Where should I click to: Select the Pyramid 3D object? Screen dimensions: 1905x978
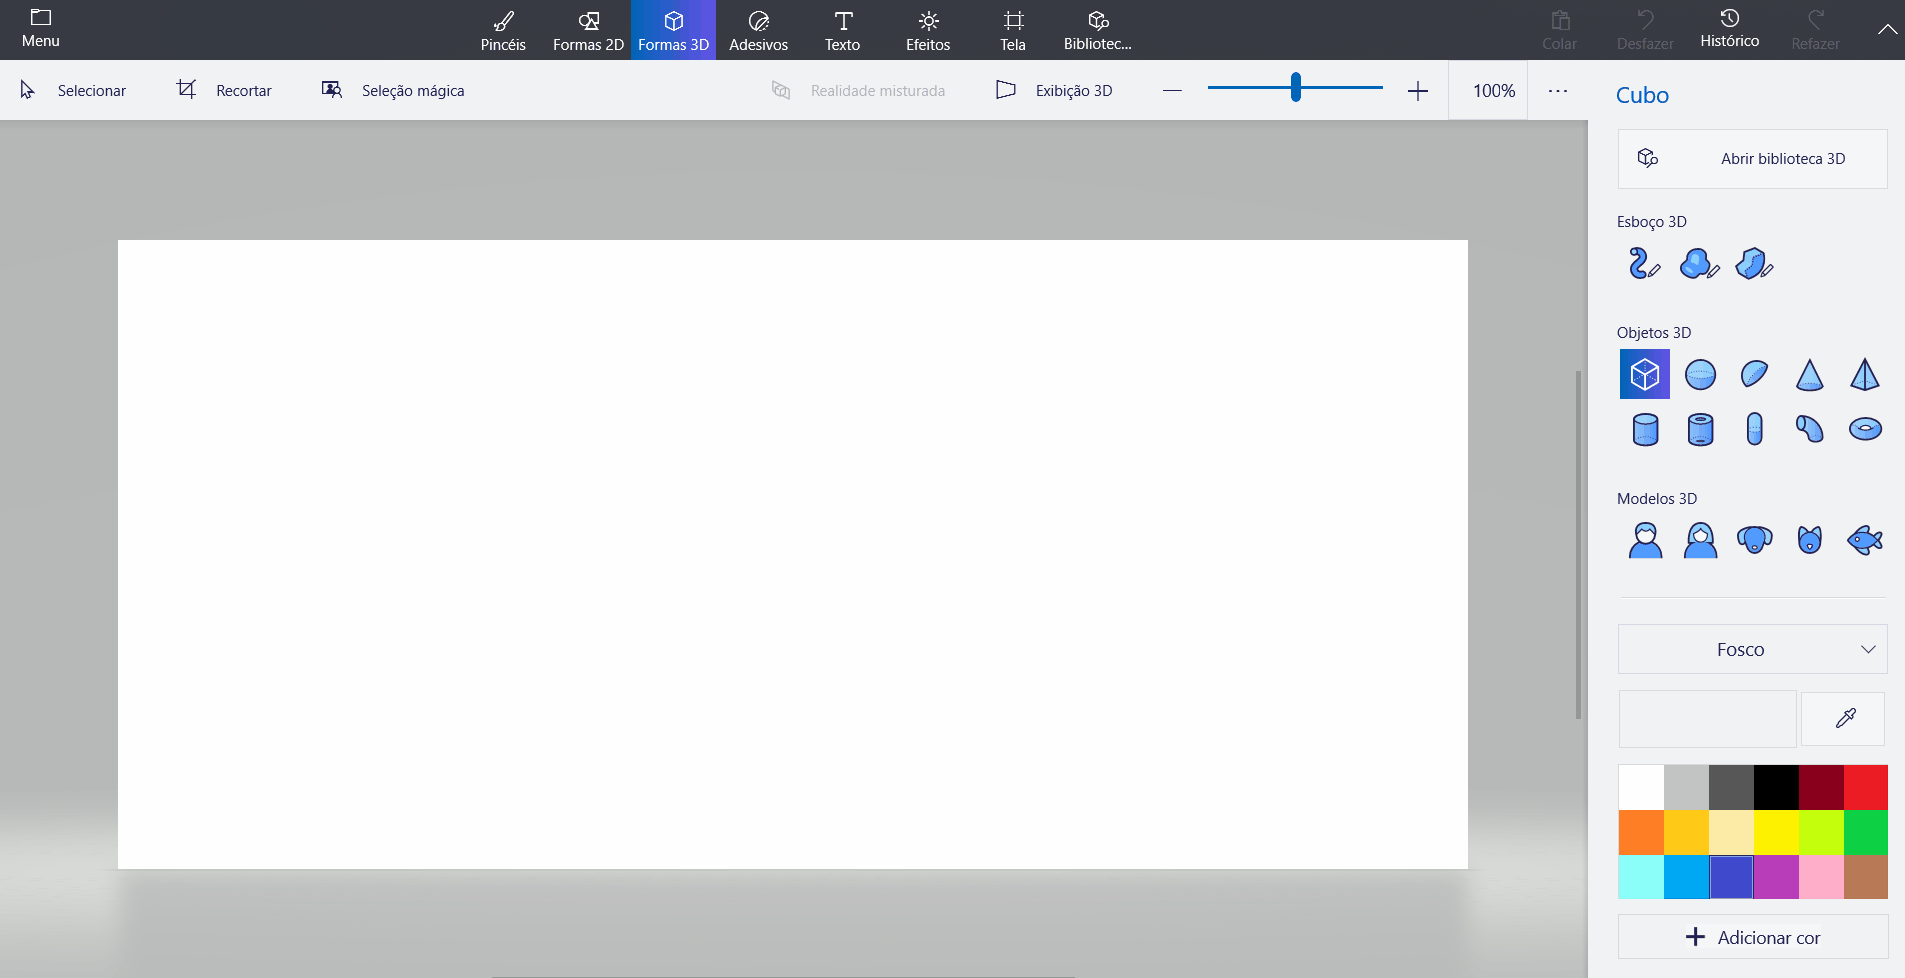point(1865,375)
